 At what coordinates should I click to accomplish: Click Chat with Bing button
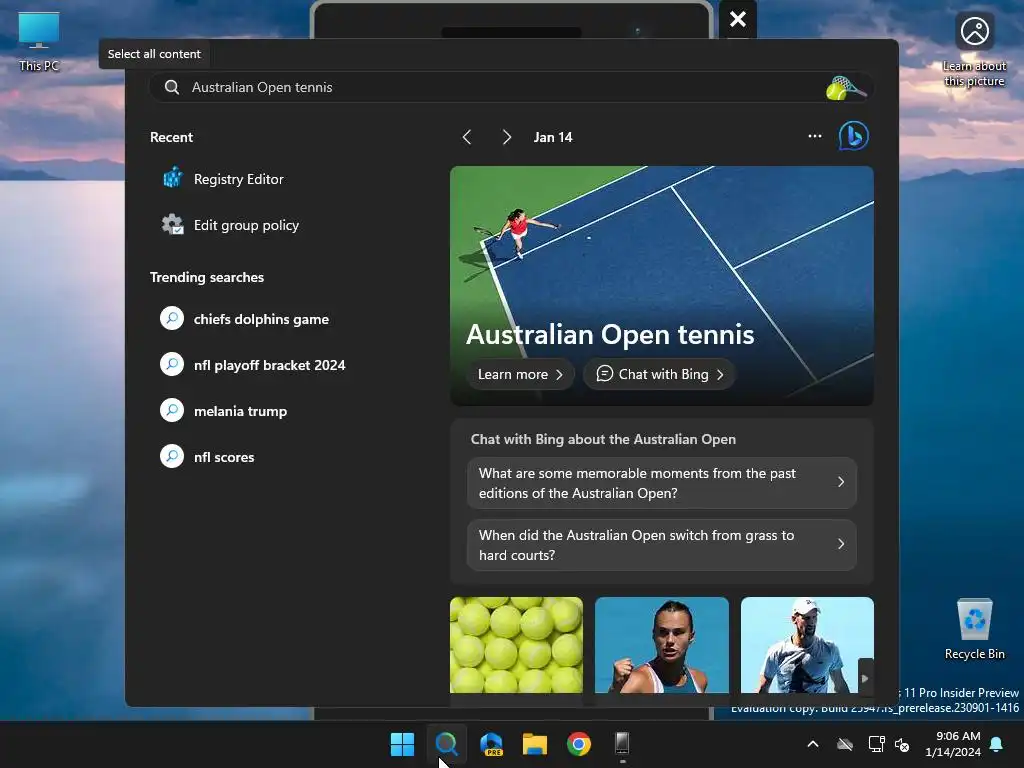tap(660, 374)
